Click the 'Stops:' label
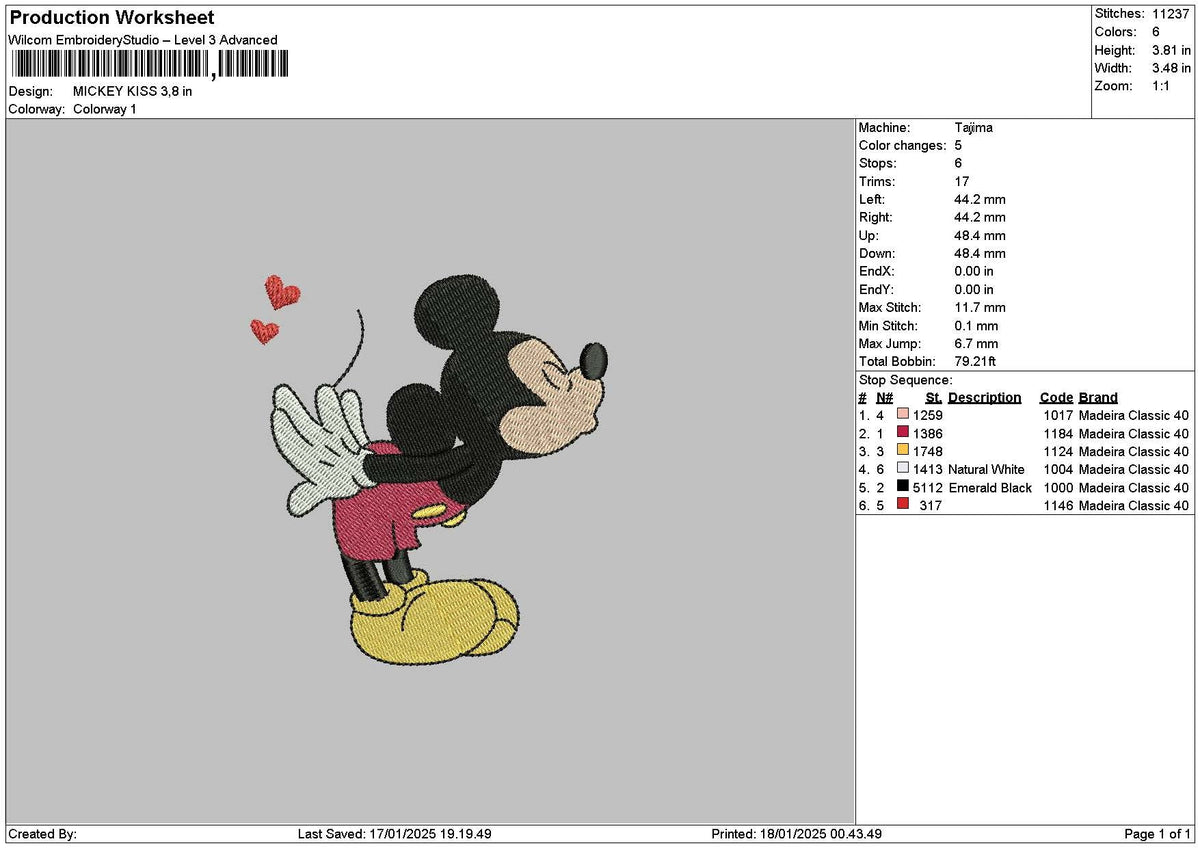 tap(878, 164)
